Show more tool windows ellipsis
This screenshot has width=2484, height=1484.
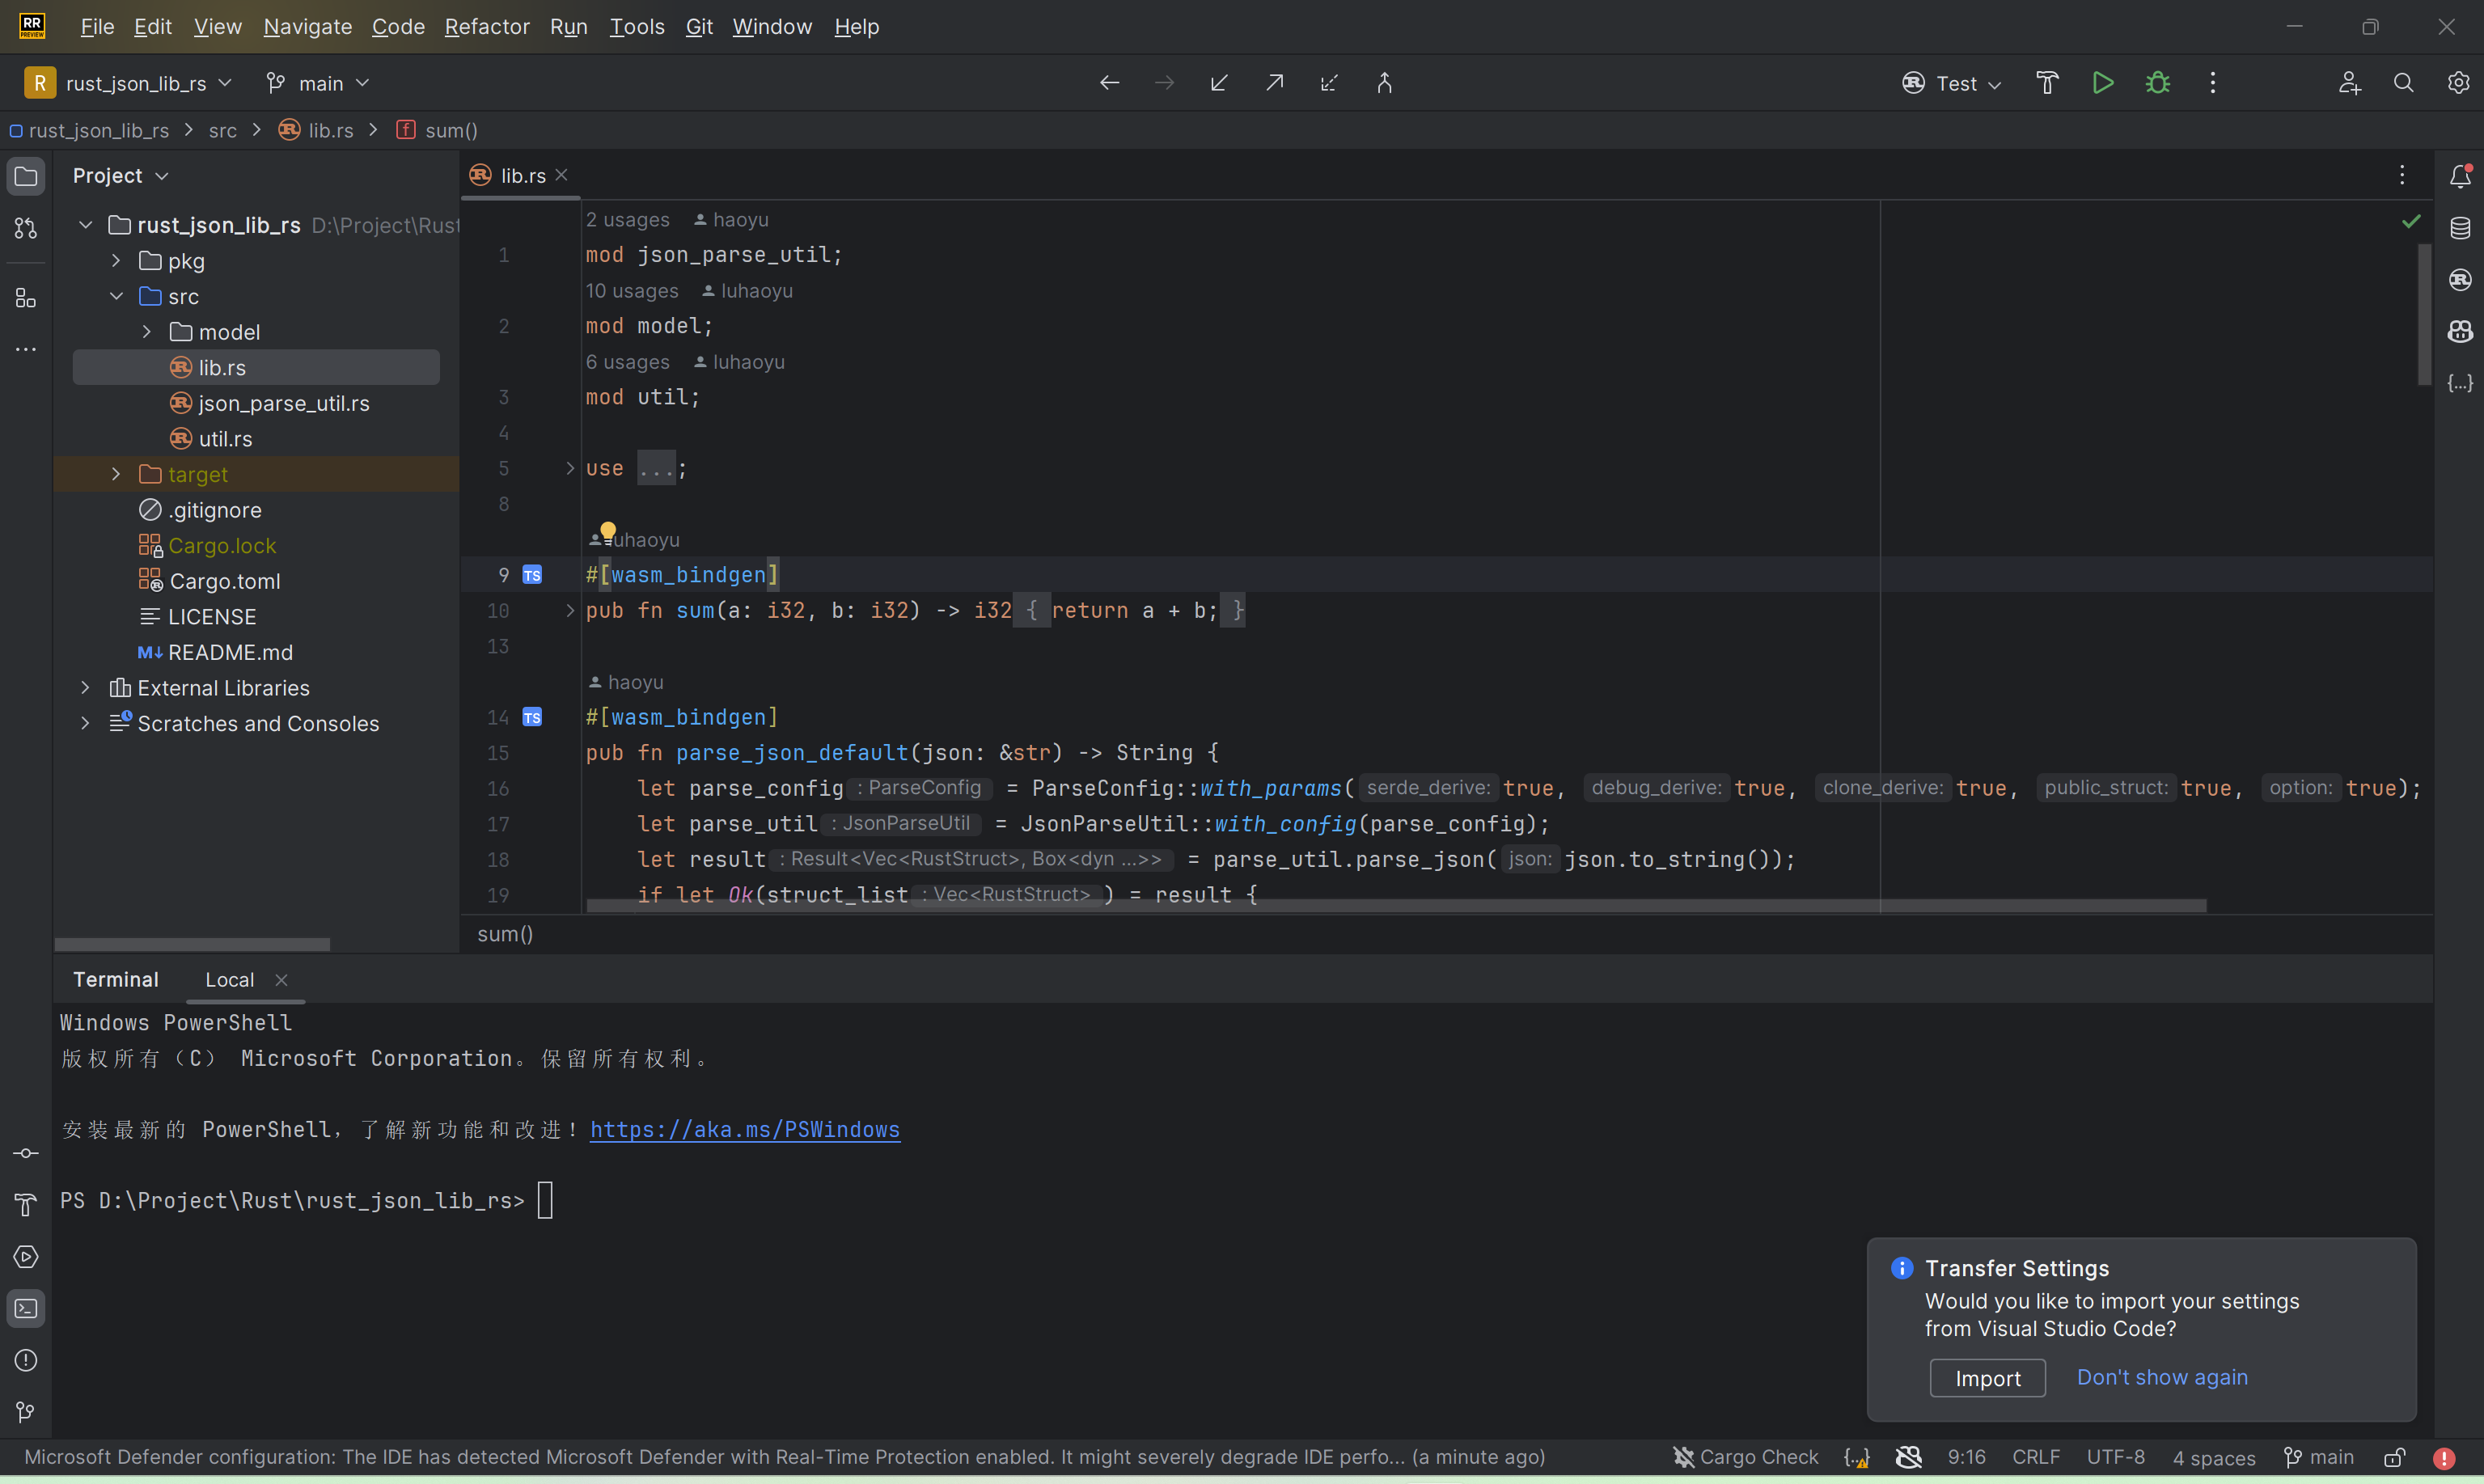(26, 349)
